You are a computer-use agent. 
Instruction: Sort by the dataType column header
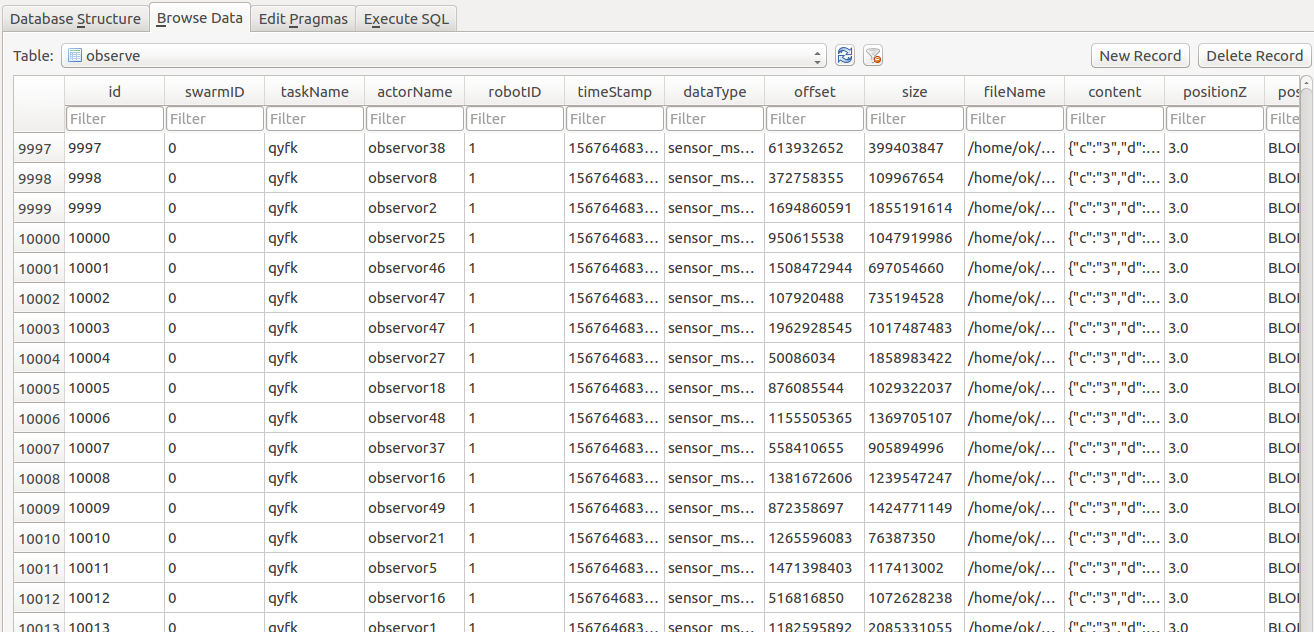tap(714, 91)
